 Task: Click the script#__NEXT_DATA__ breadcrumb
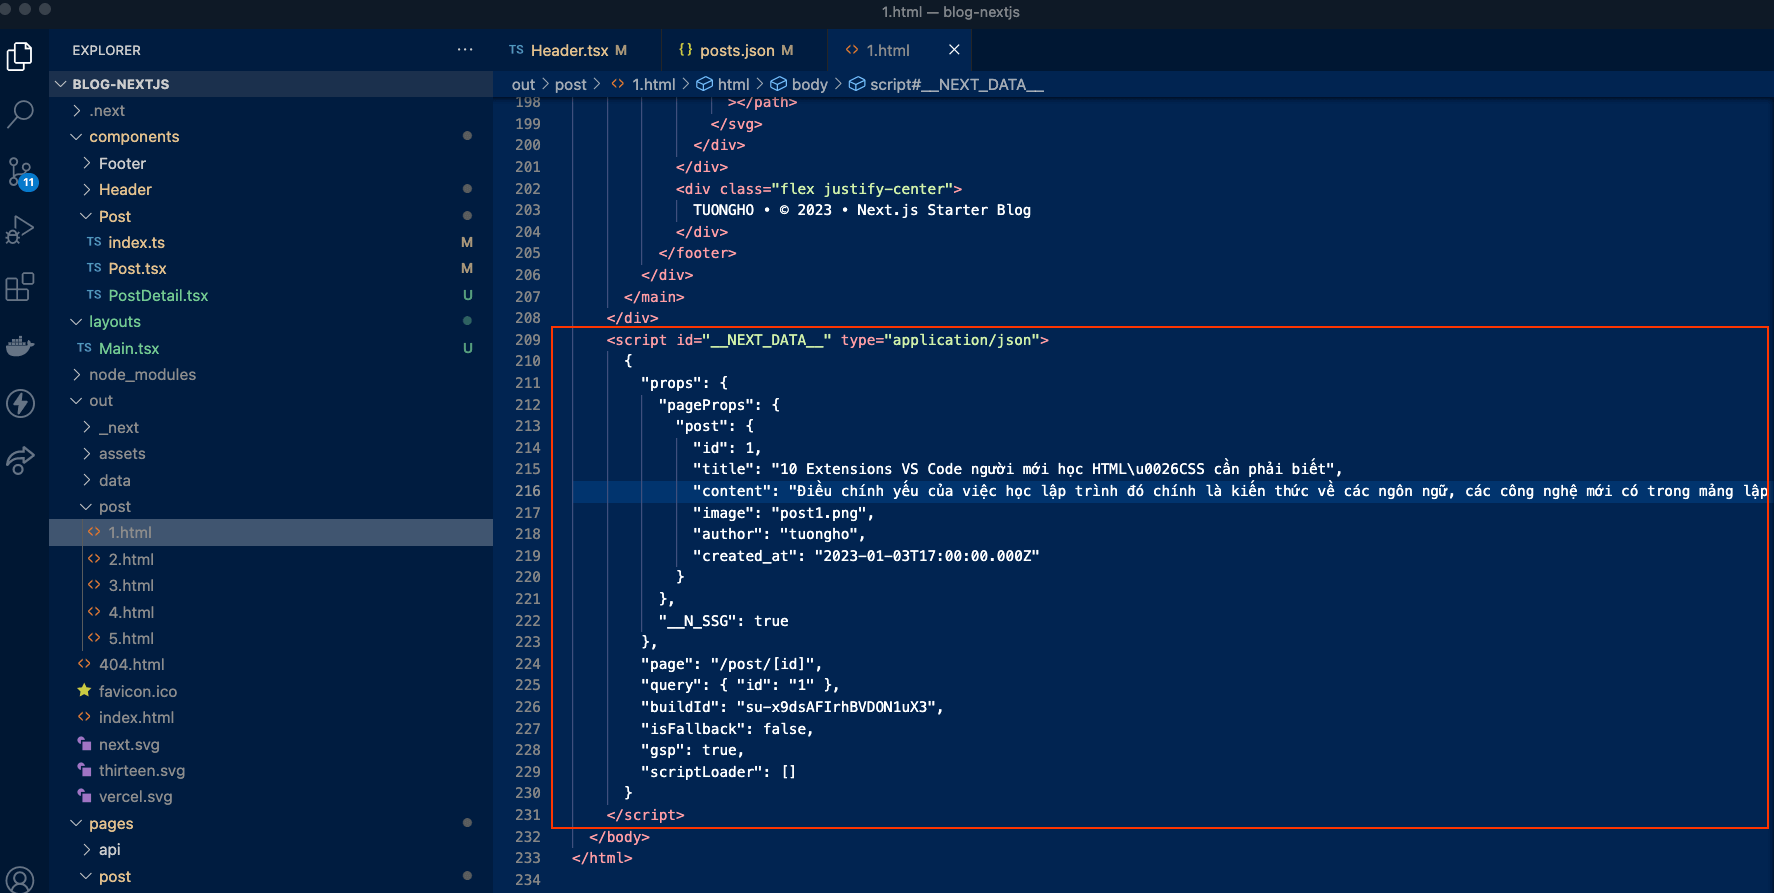[x=955, y=85]
